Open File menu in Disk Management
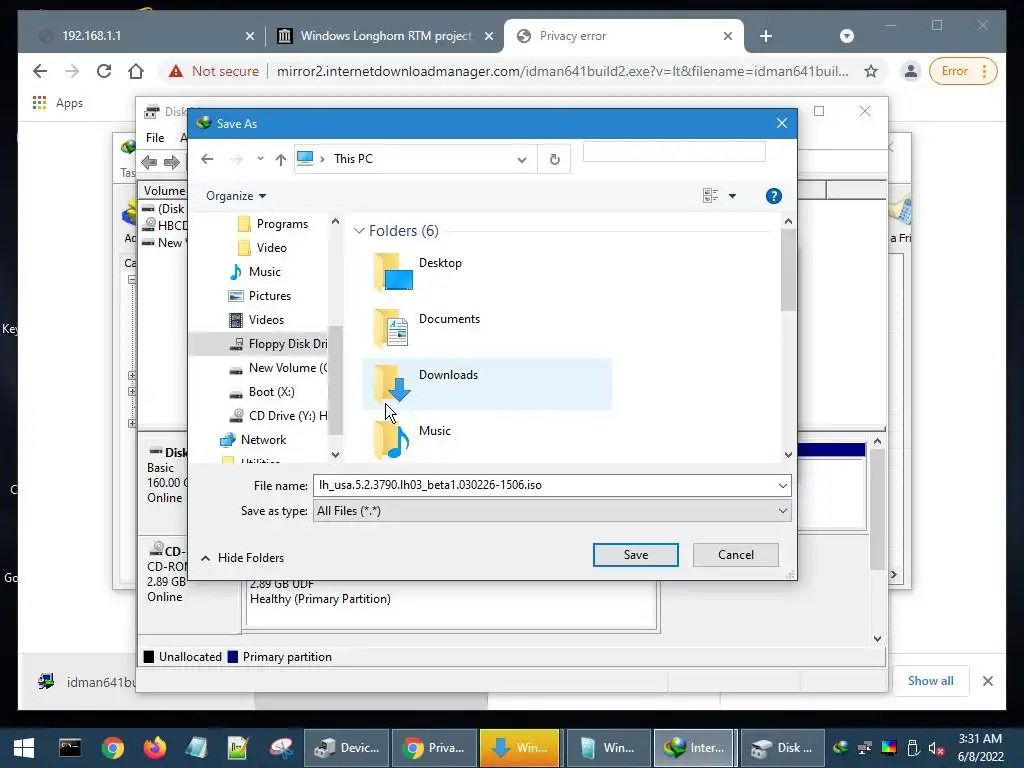 pos(155,138)
